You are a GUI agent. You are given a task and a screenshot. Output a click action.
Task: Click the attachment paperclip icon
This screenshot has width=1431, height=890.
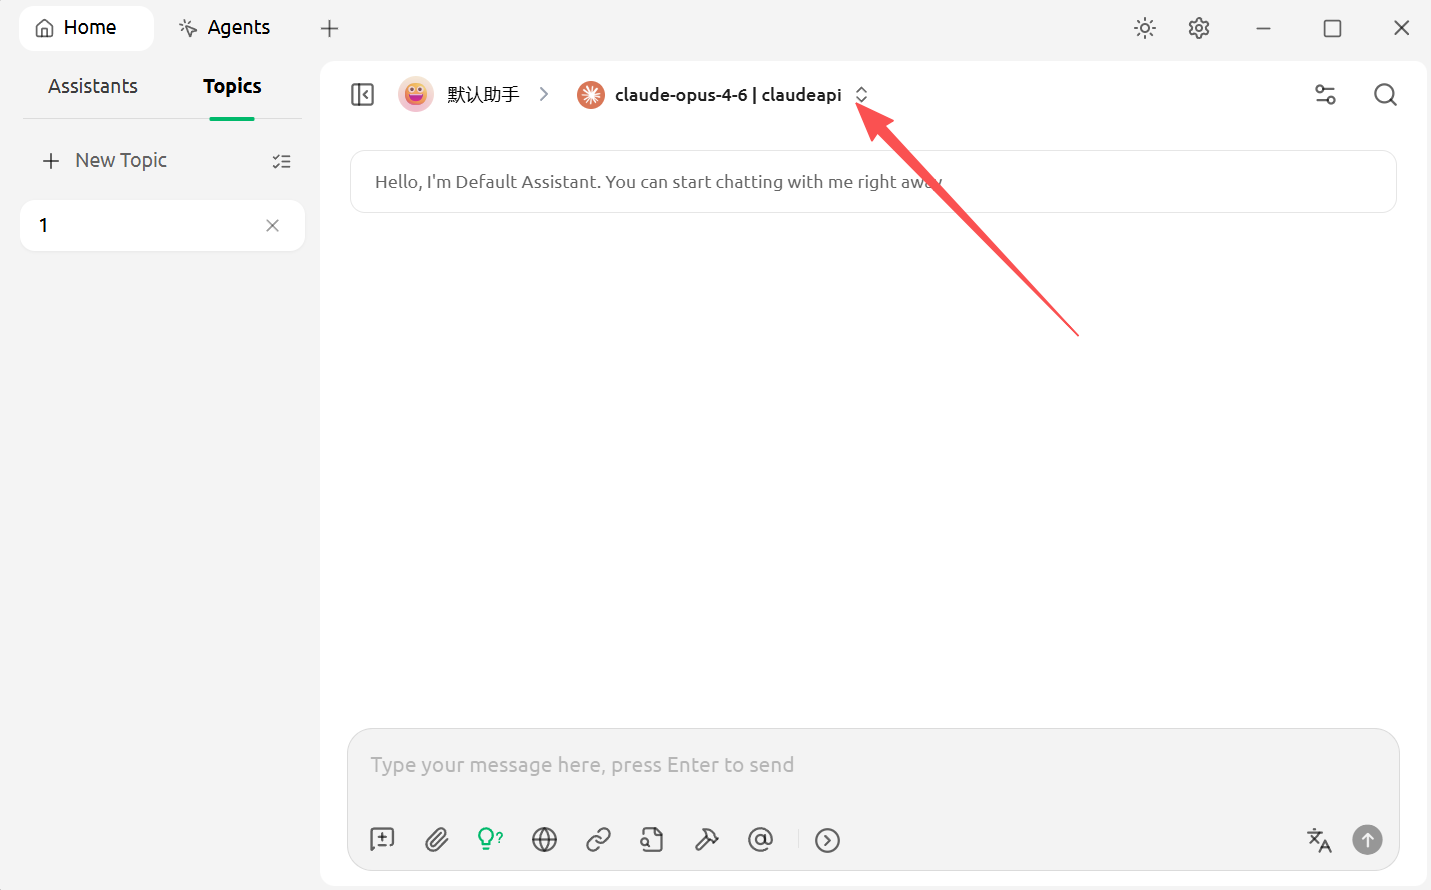(x=436, y=840)
